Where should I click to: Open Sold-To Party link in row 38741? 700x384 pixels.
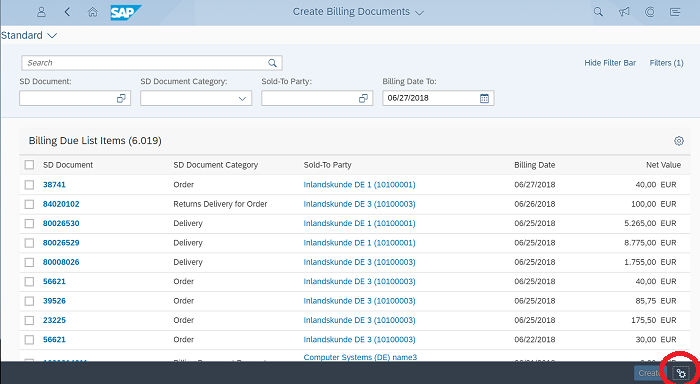pyautogui.click(x=359, y=184)
